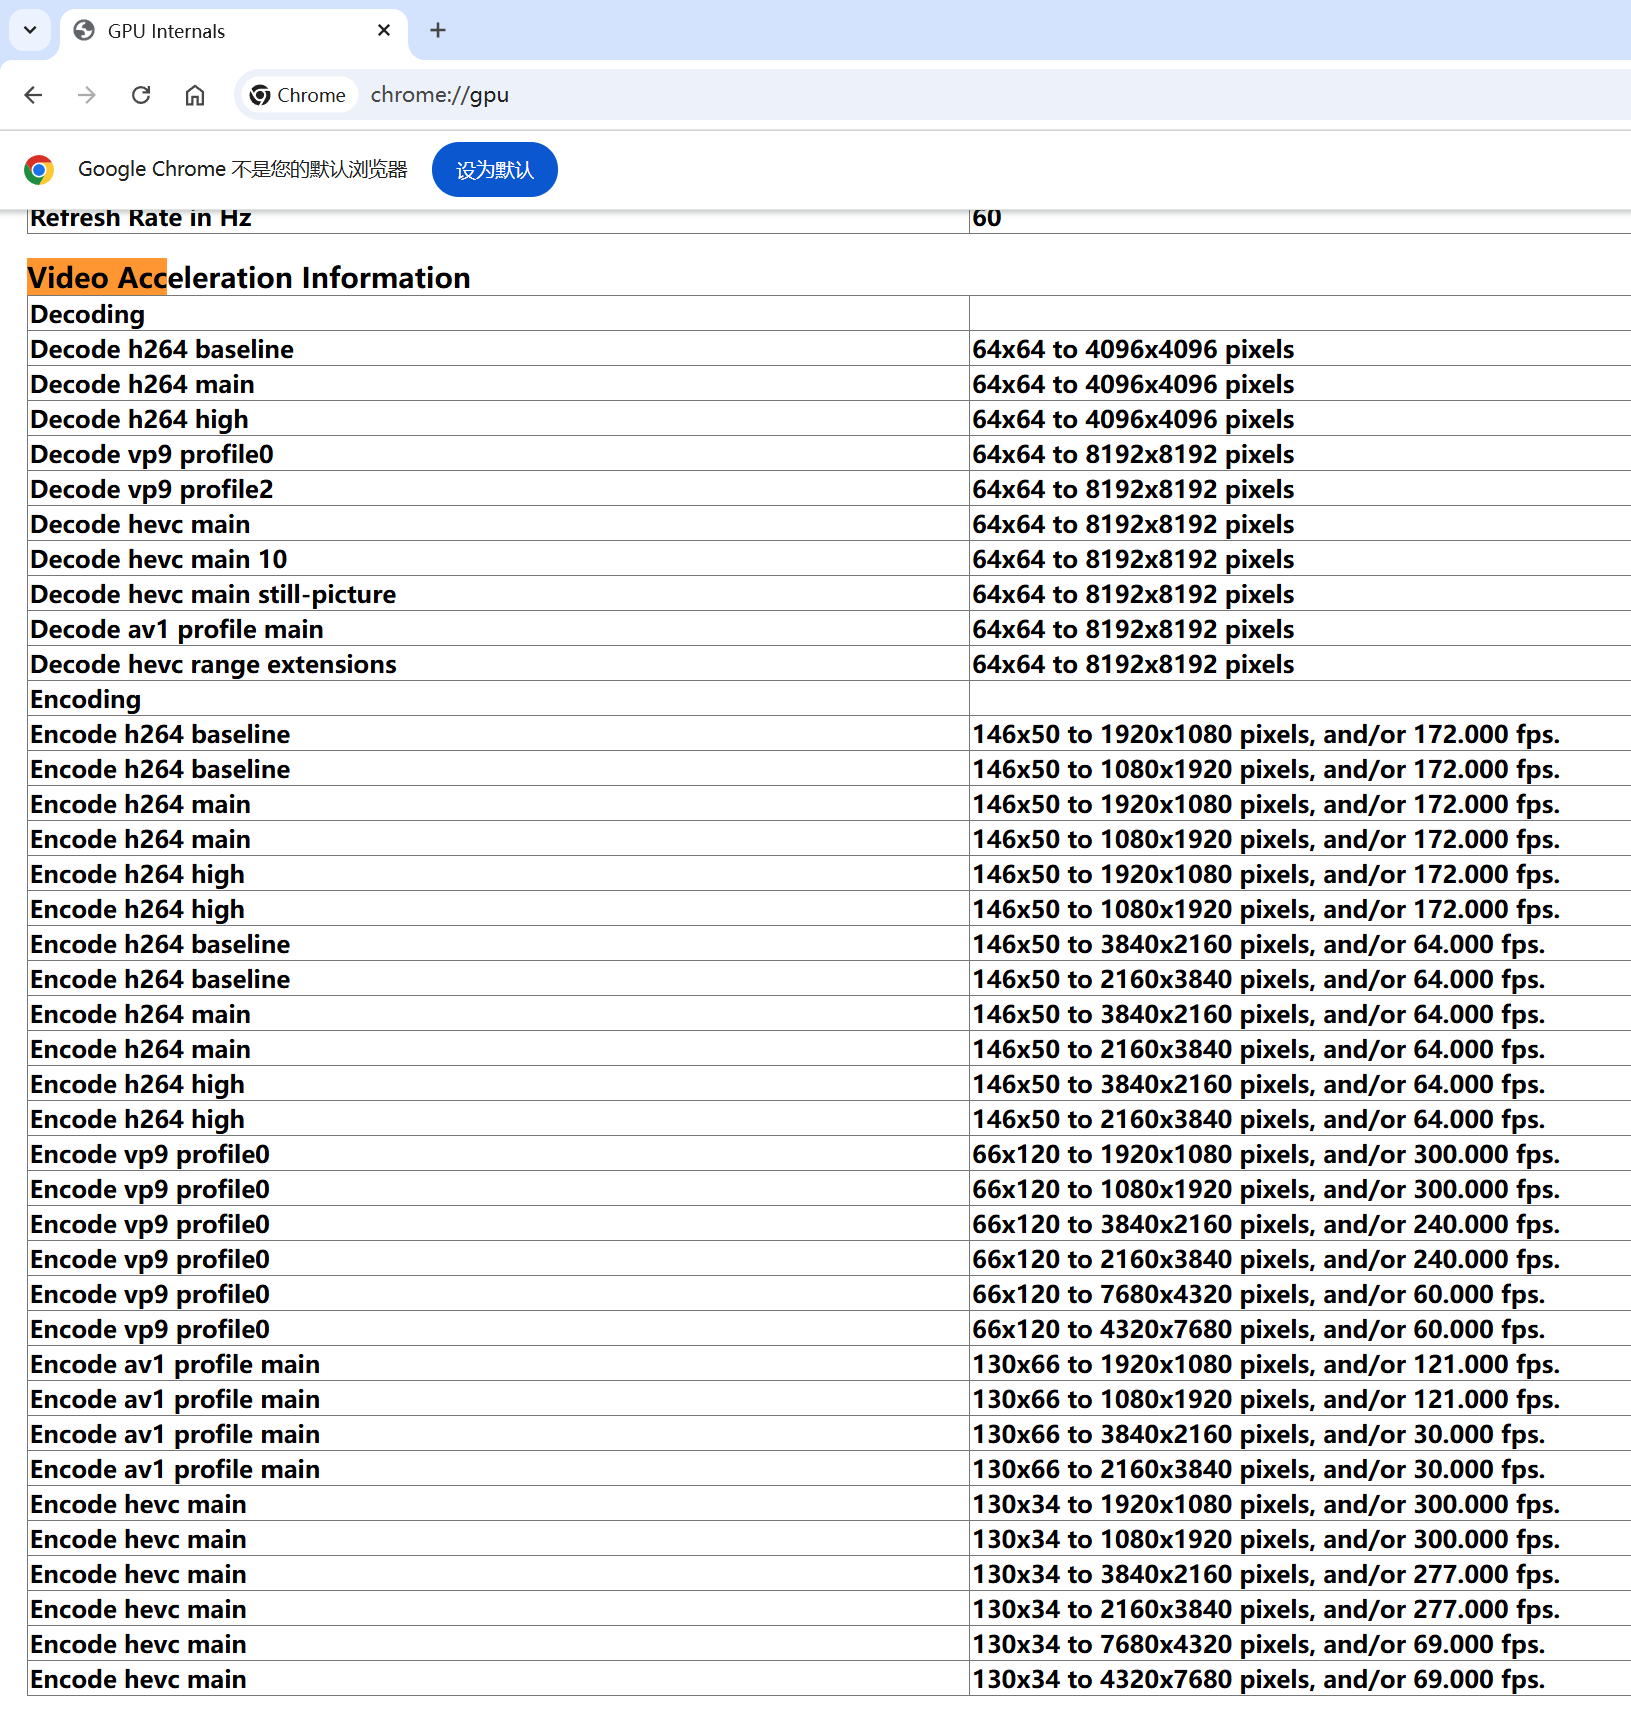Click Decode av1 profile main cell

coord(498,629)
